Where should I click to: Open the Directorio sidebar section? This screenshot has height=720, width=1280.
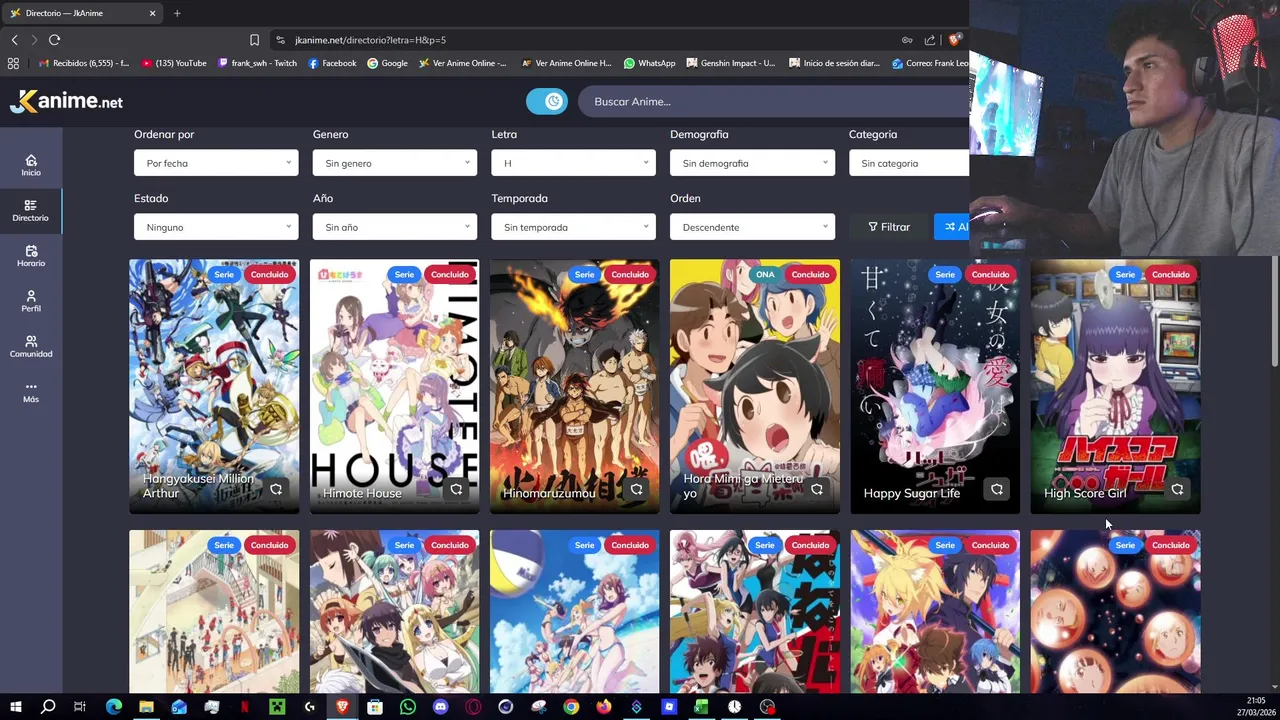coord(31,210)
